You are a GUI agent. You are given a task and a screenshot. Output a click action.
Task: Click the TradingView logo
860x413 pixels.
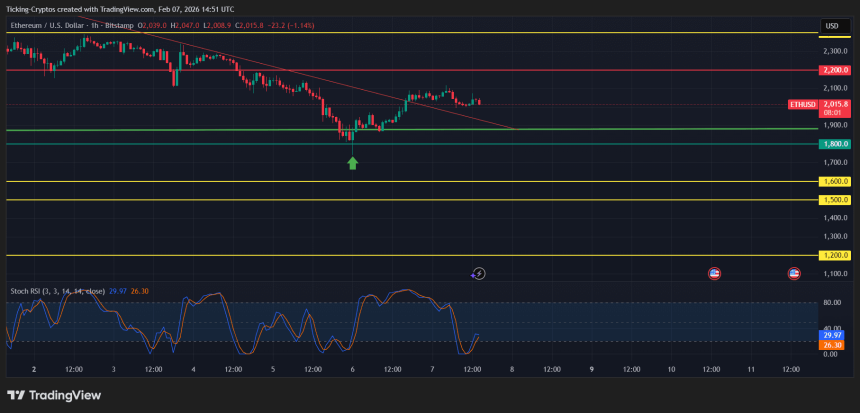coord(54,395)
